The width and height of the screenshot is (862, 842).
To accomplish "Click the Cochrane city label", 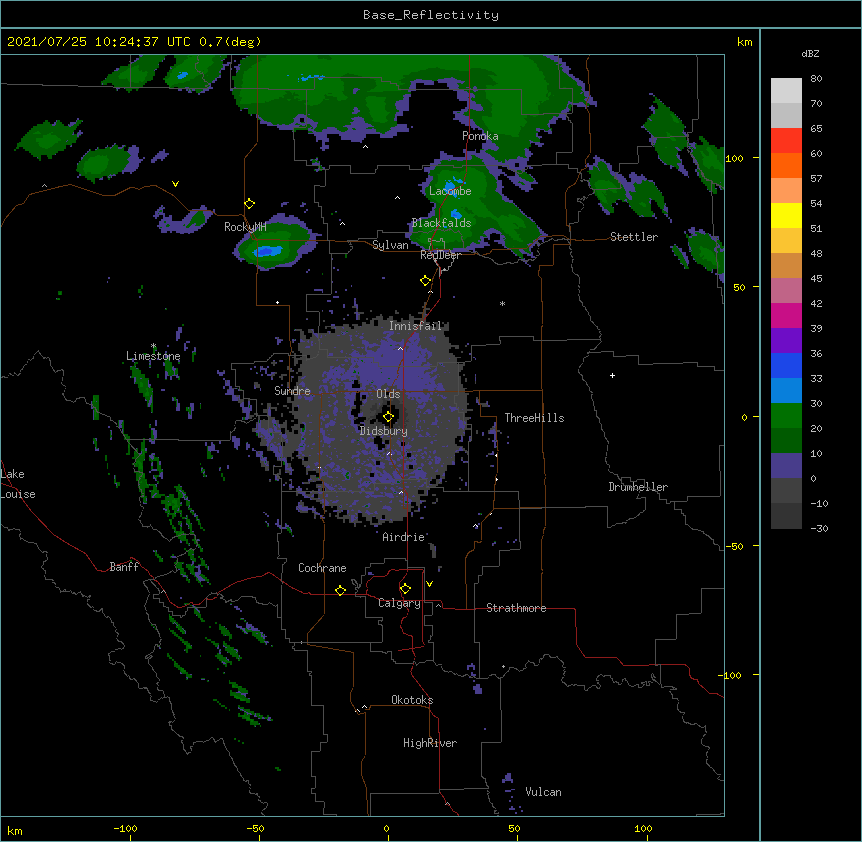I will coord(322,568).
